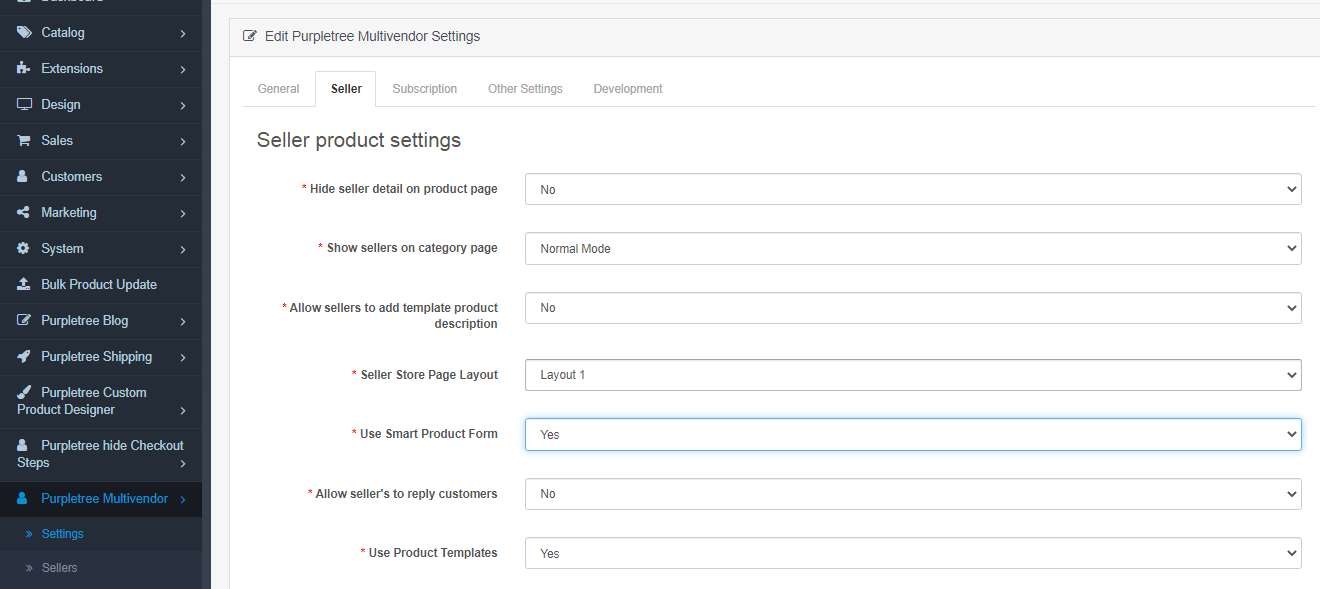Click the System gear icon
1320x589 pixels.
[24, 249]
